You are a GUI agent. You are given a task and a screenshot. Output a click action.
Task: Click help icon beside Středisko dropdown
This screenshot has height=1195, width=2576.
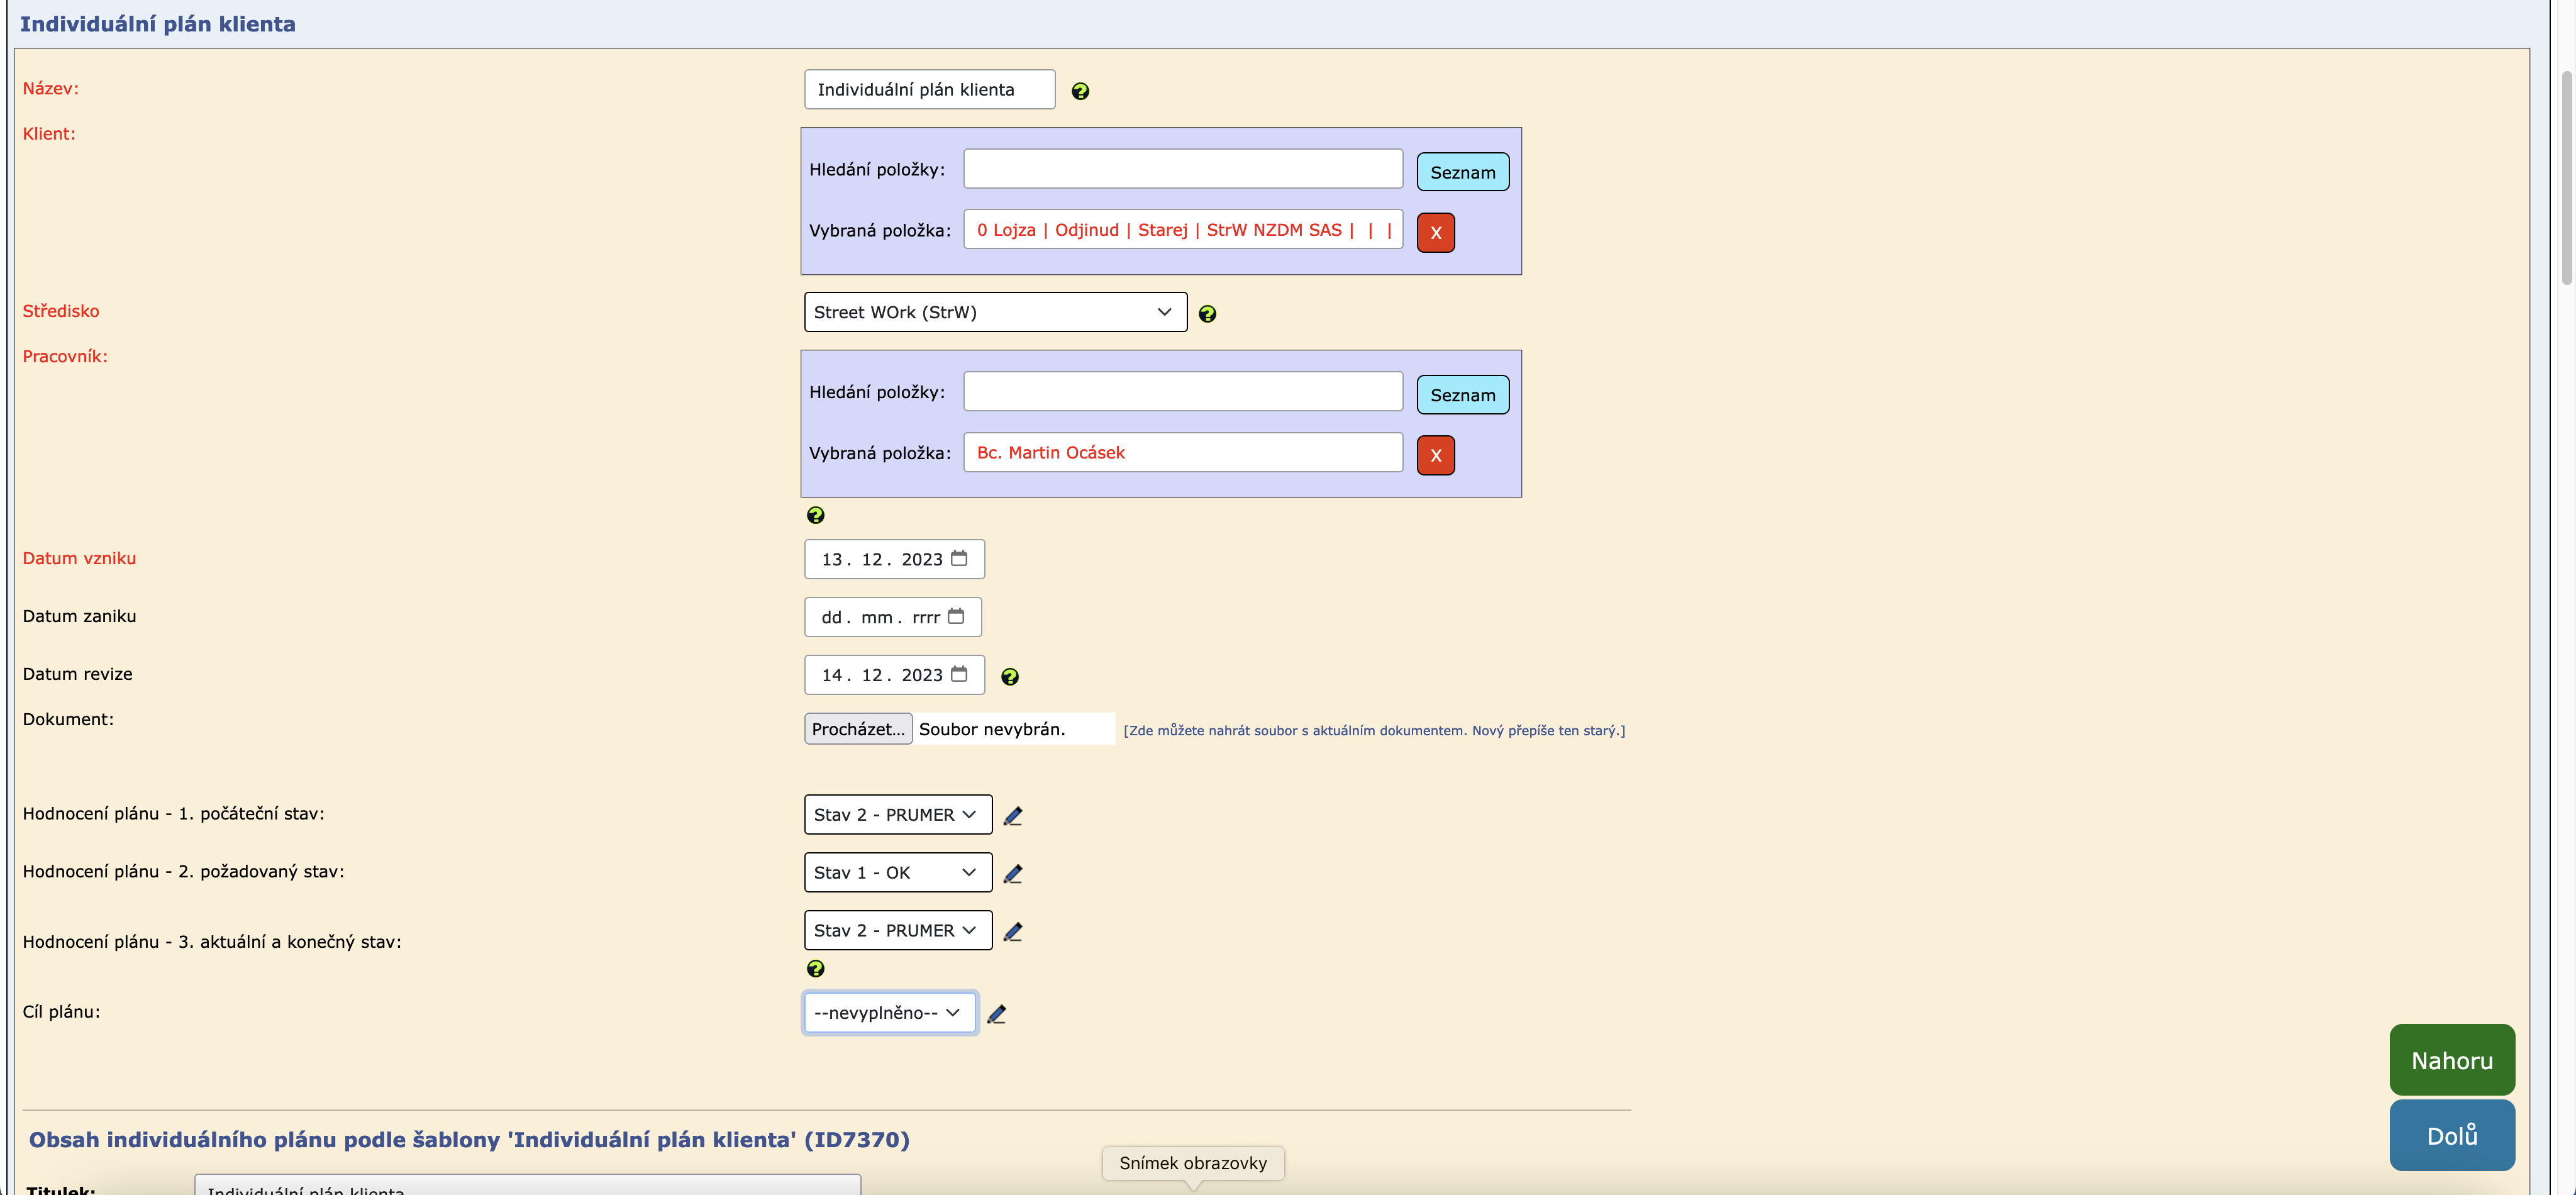(x=1207, y=314)
